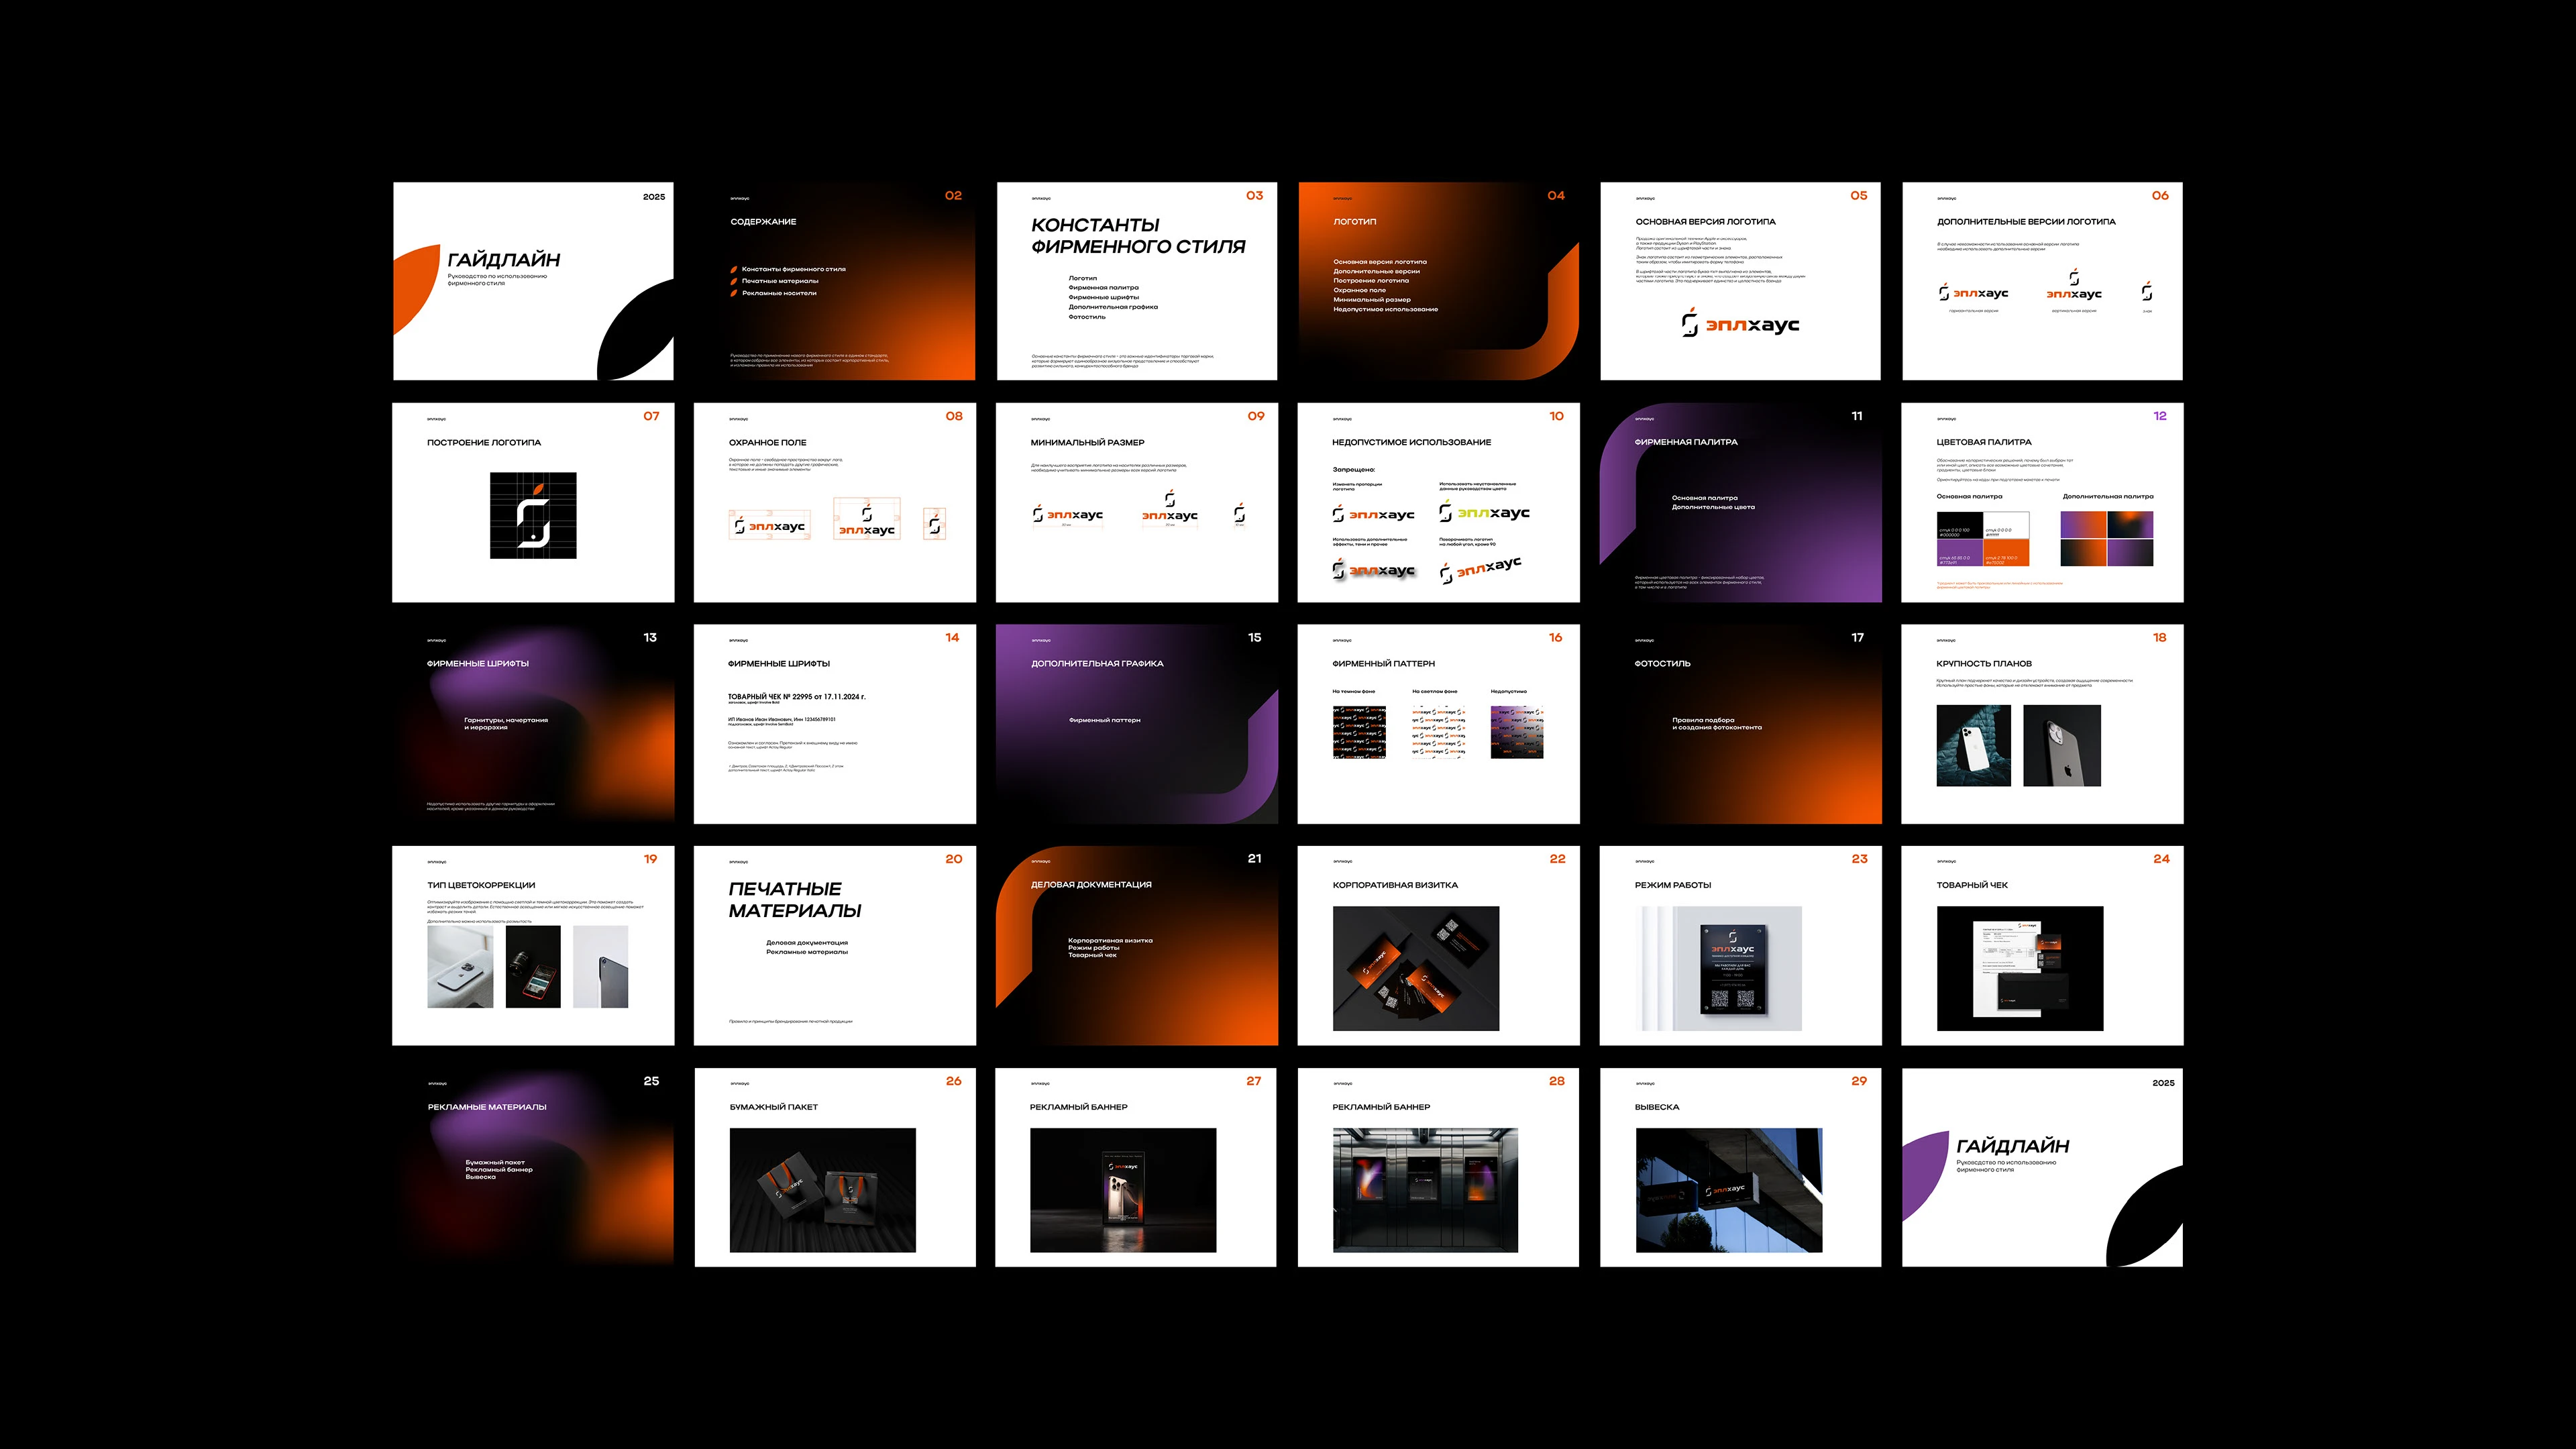Click the logo grid construction on slide 07
Image resolution: width=2576 pixels, height=1449 pixels.
coord(533,515)
